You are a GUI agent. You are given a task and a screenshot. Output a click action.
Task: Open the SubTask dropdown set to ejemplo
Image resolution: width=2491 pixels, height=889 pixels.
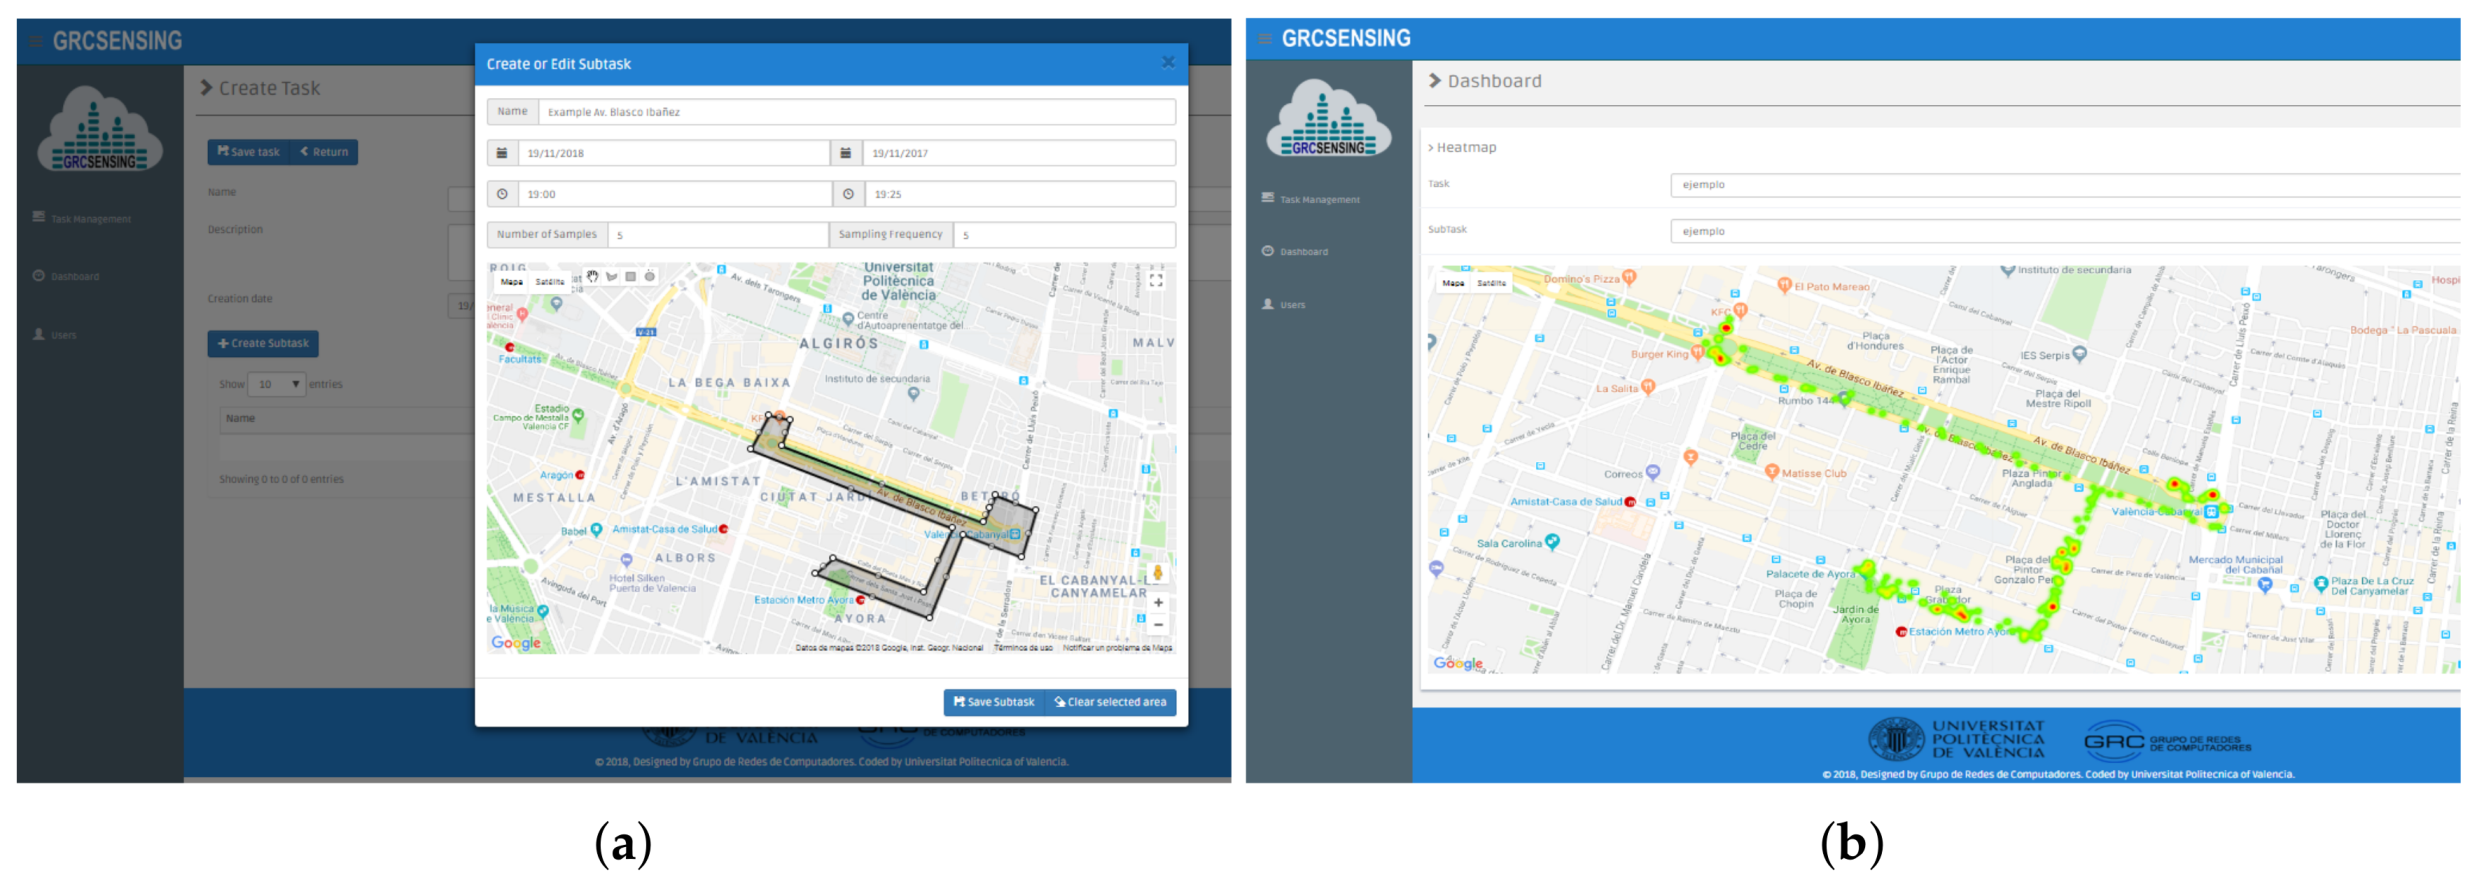2065,231
